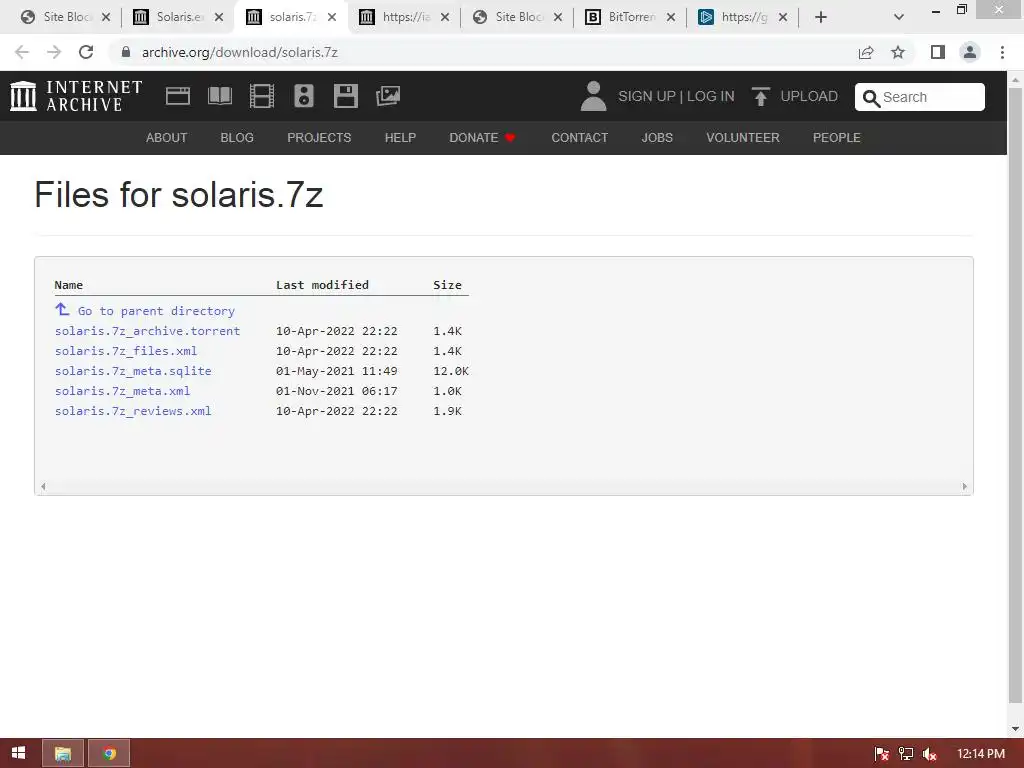
Task: Open solaris.7z_files.xml link
Action: coord(126,351)
